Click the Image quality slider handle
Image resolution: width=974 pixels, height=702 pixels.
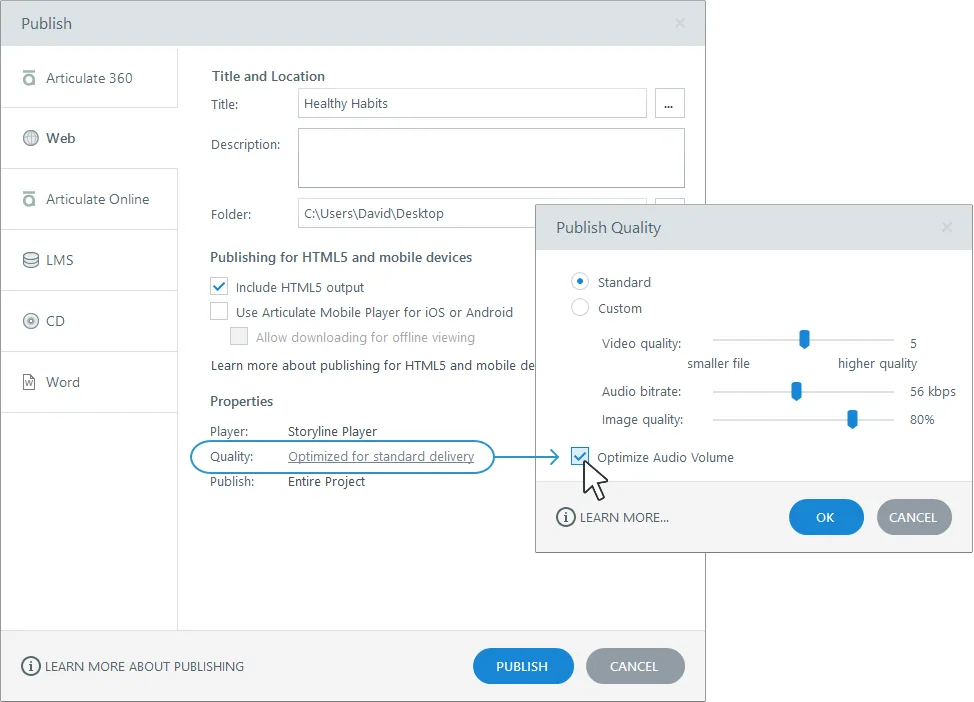(x=852, y=419)
